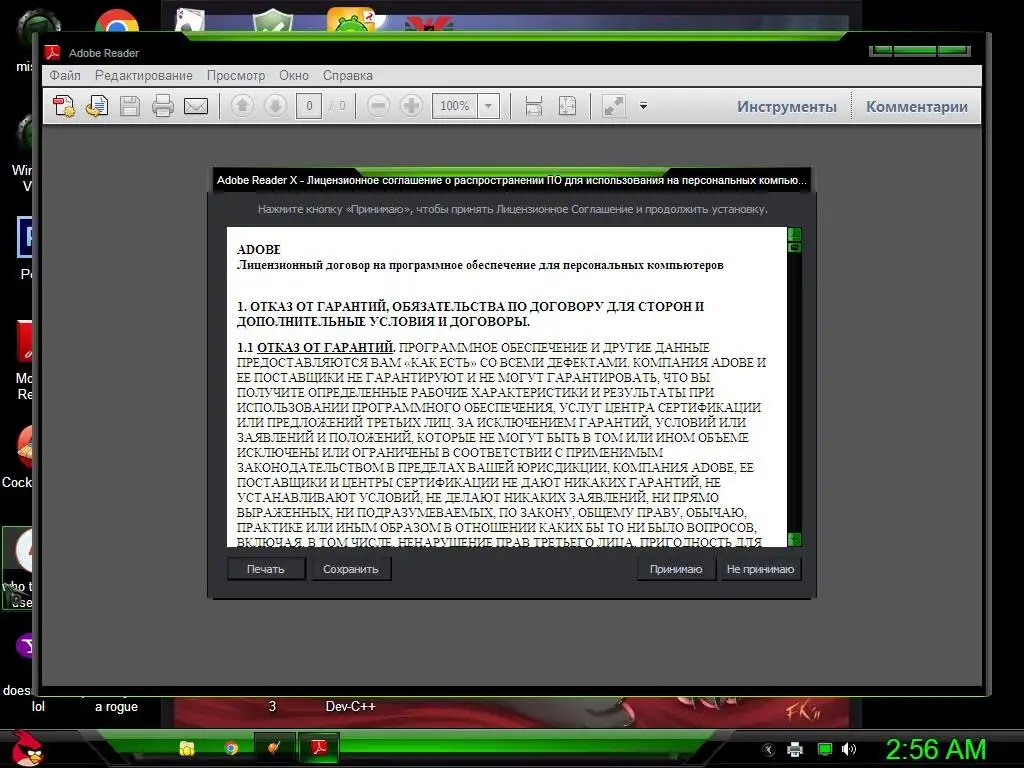
Task: Click the Dev-C++ desktop icon label
Action: tap(351, 707)
